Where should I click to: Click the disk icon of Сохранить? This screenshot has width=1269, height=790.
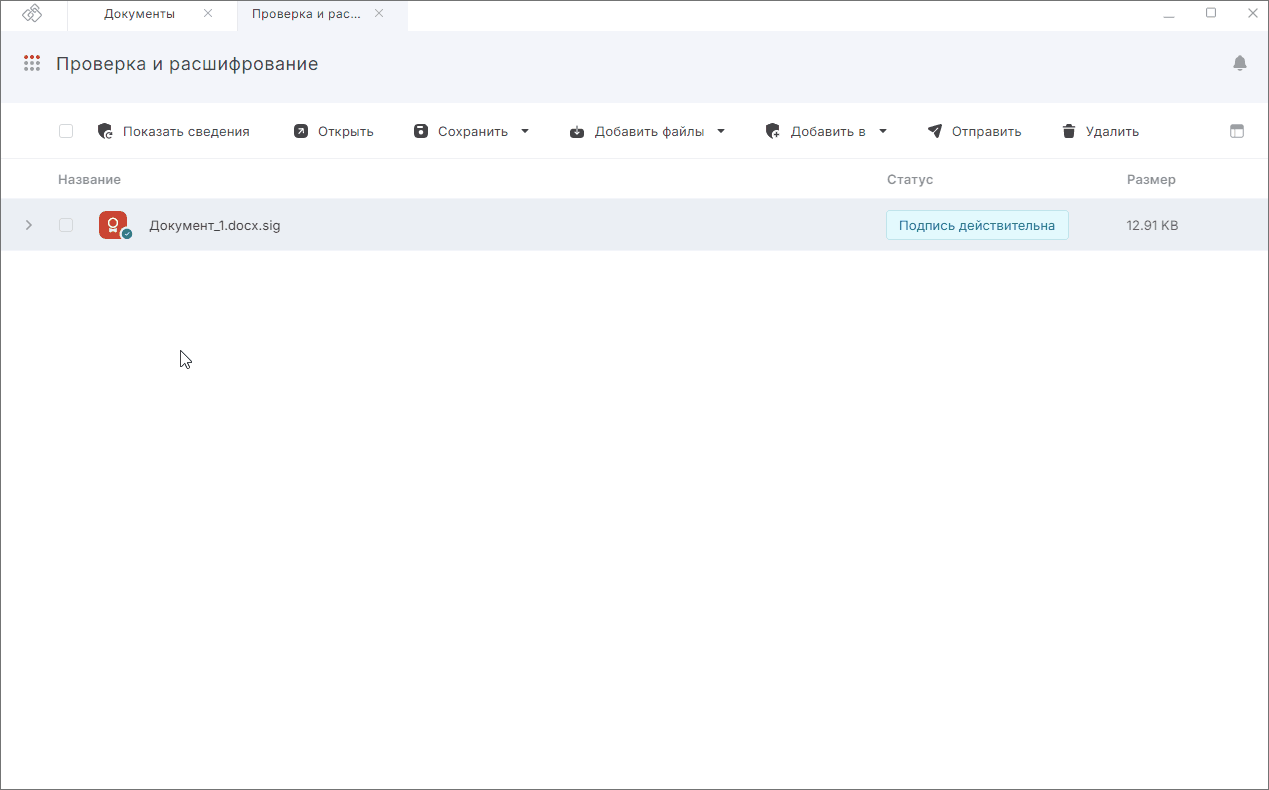(x=421, y=131)
